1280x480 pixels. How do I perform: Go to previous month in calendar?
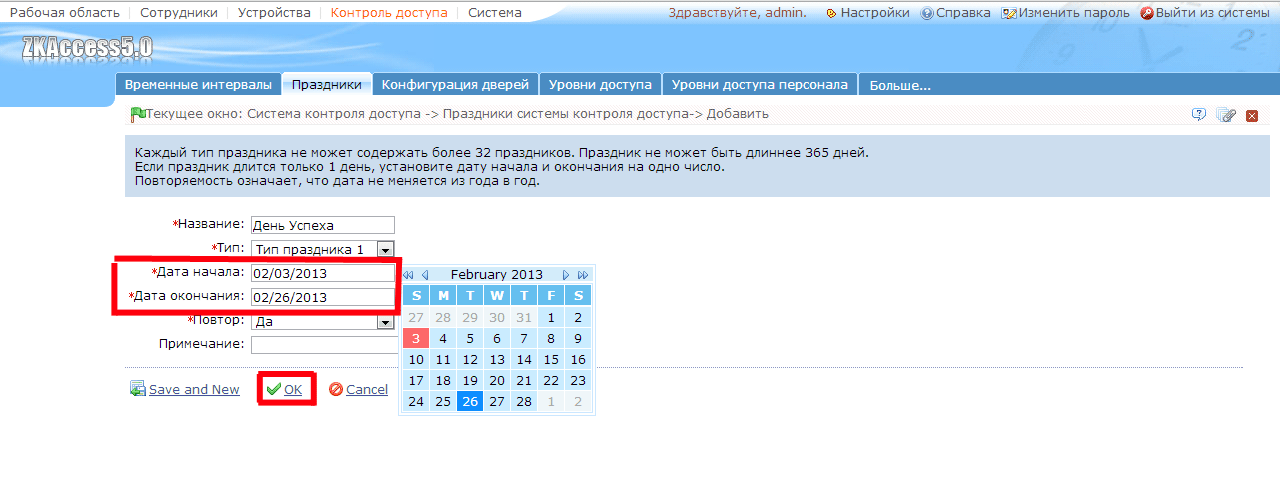tap(425, 275)
